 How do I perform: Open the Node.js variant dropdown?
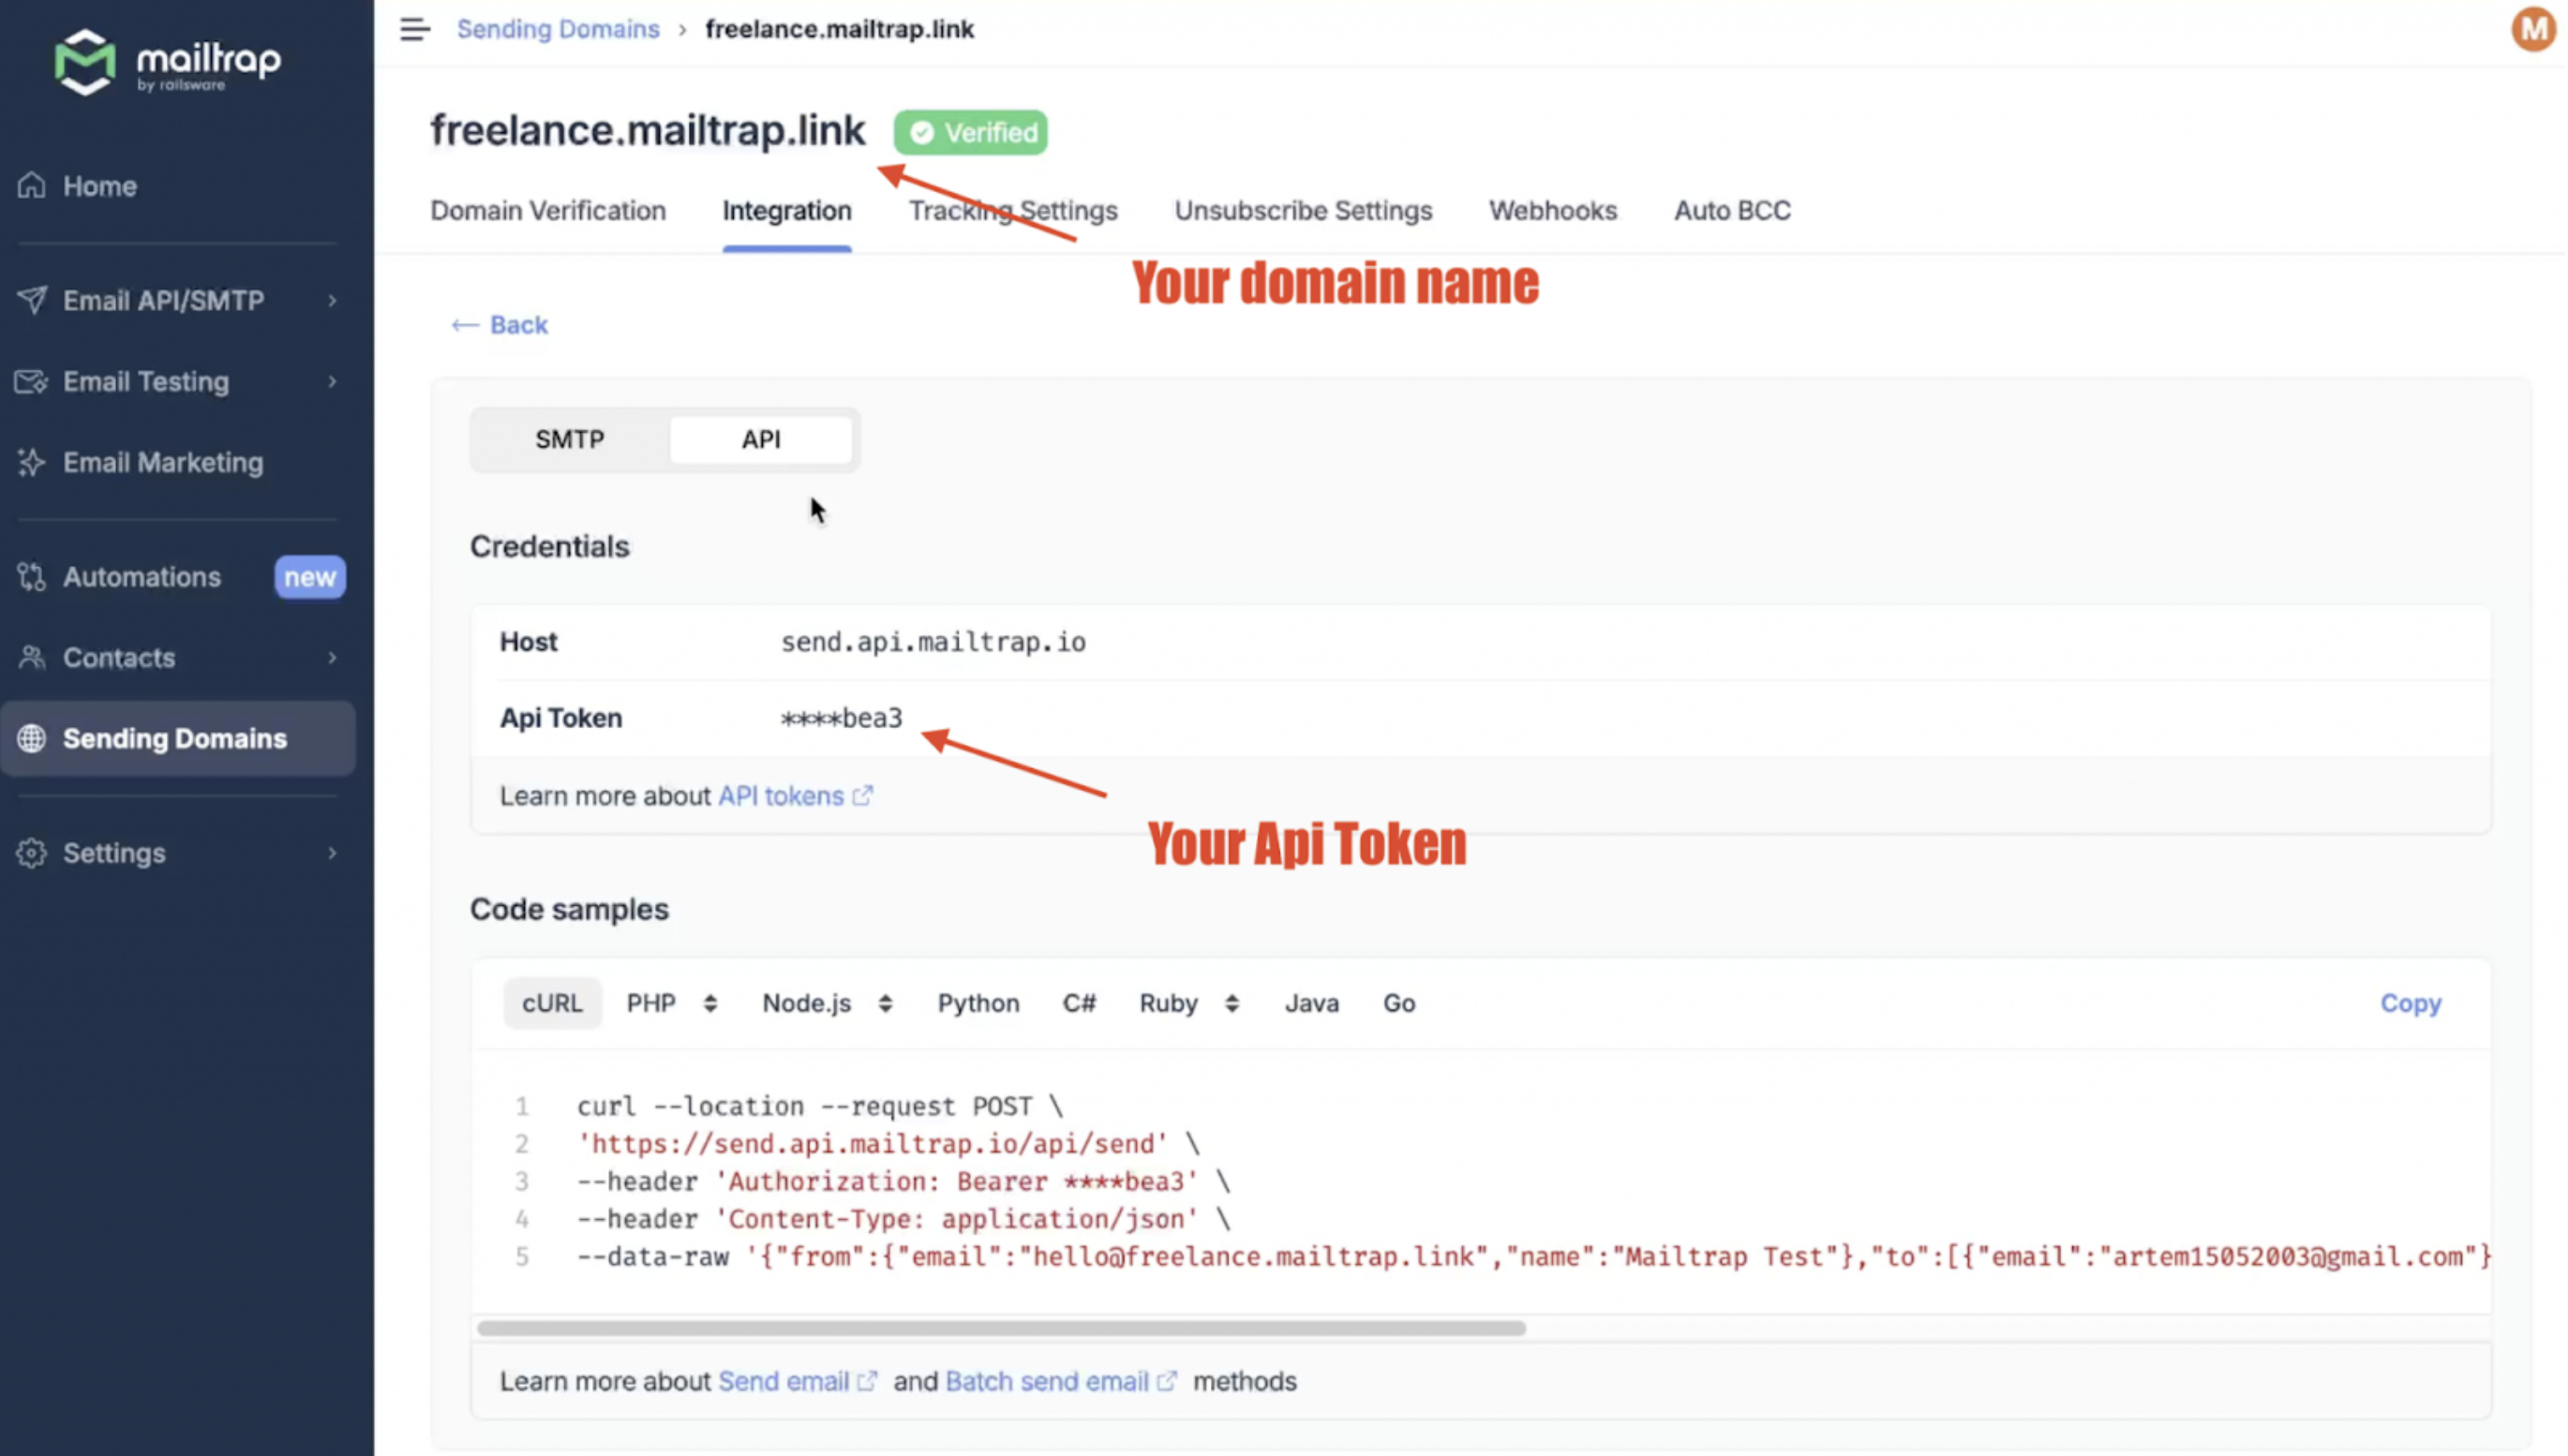point(885,1004)
